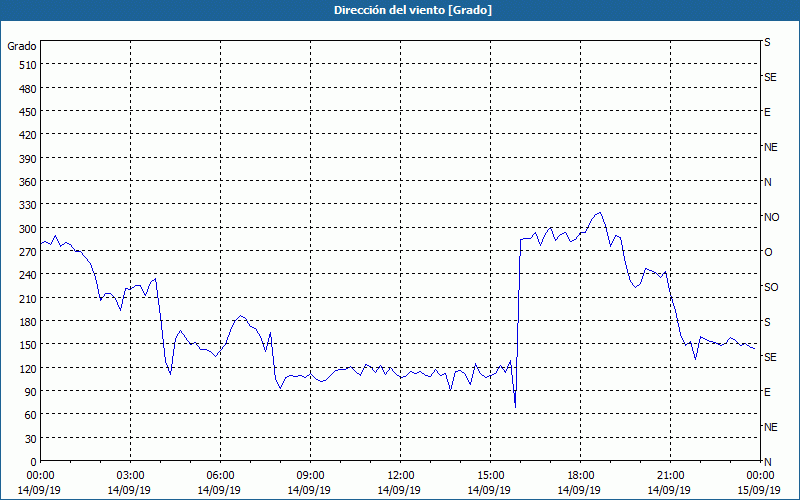This screenshot has width=800, height=500.
Task: Click the topmost "S" compass label above SE
Action: 767,42
